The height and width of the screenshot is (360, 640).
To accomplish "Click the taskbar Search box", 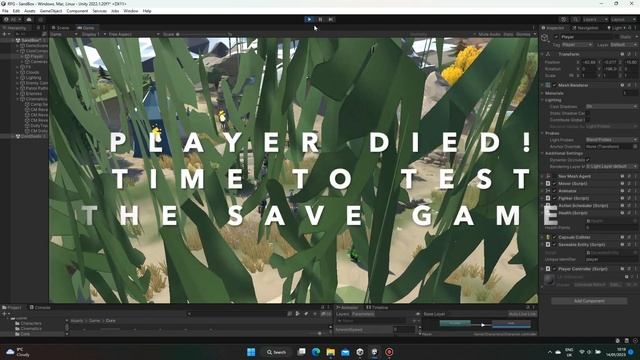I will coord(276,352).
